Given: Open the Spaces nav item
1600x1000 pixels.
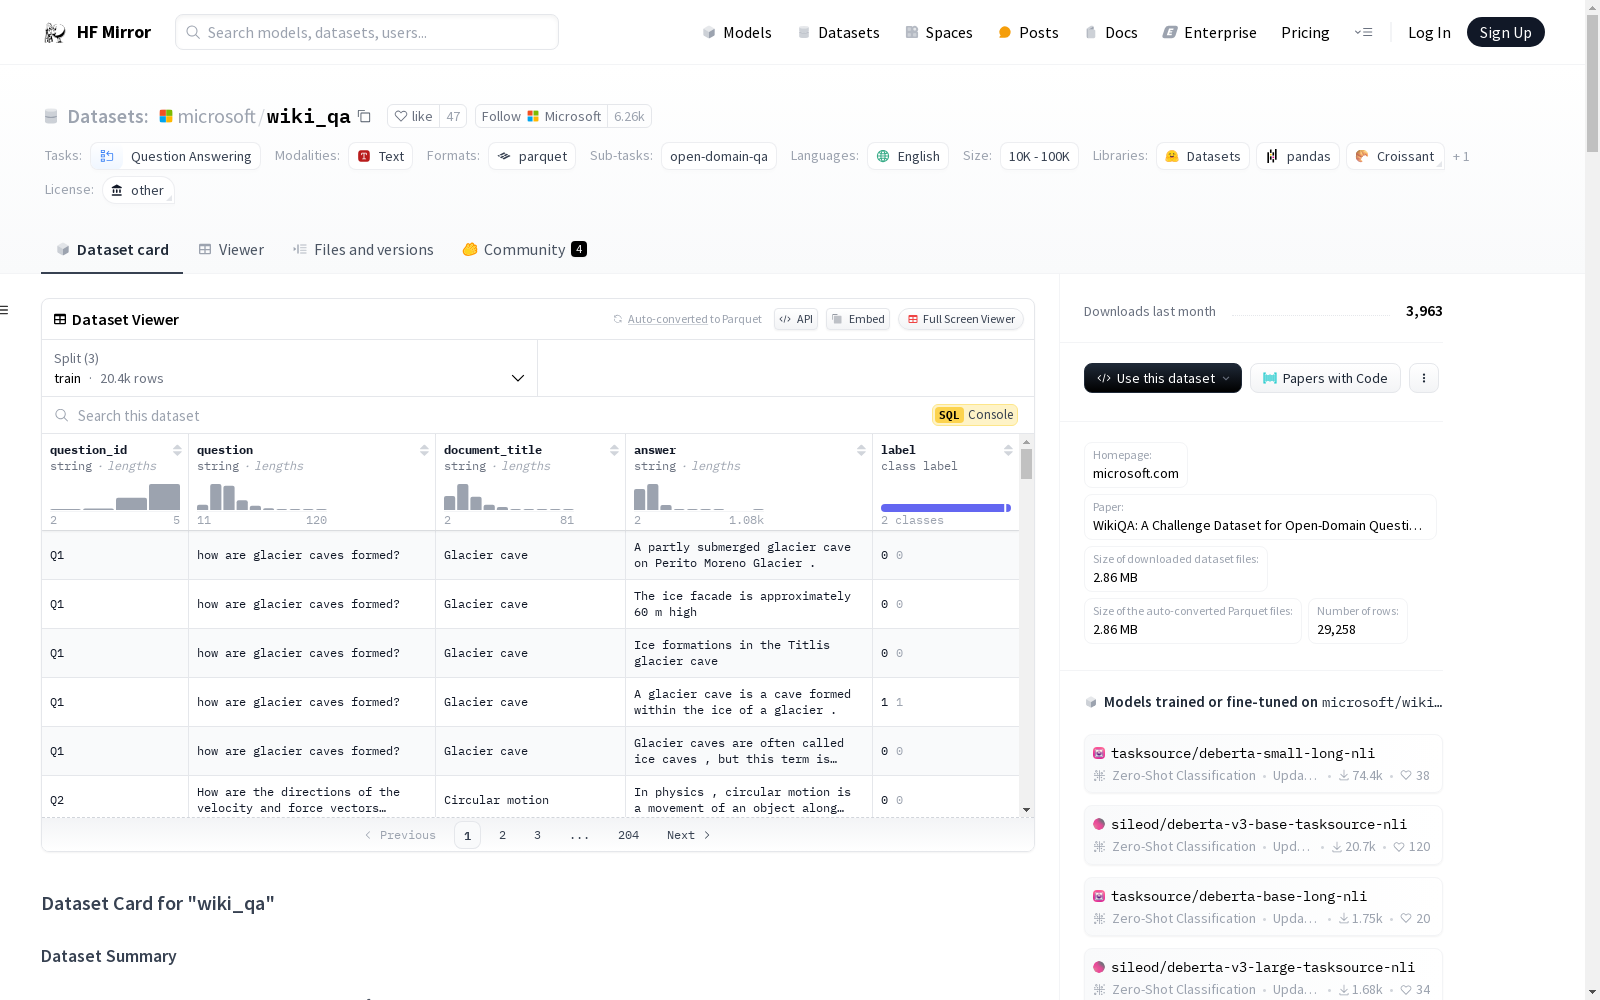Looking at the screenshot, I should 938,32.
